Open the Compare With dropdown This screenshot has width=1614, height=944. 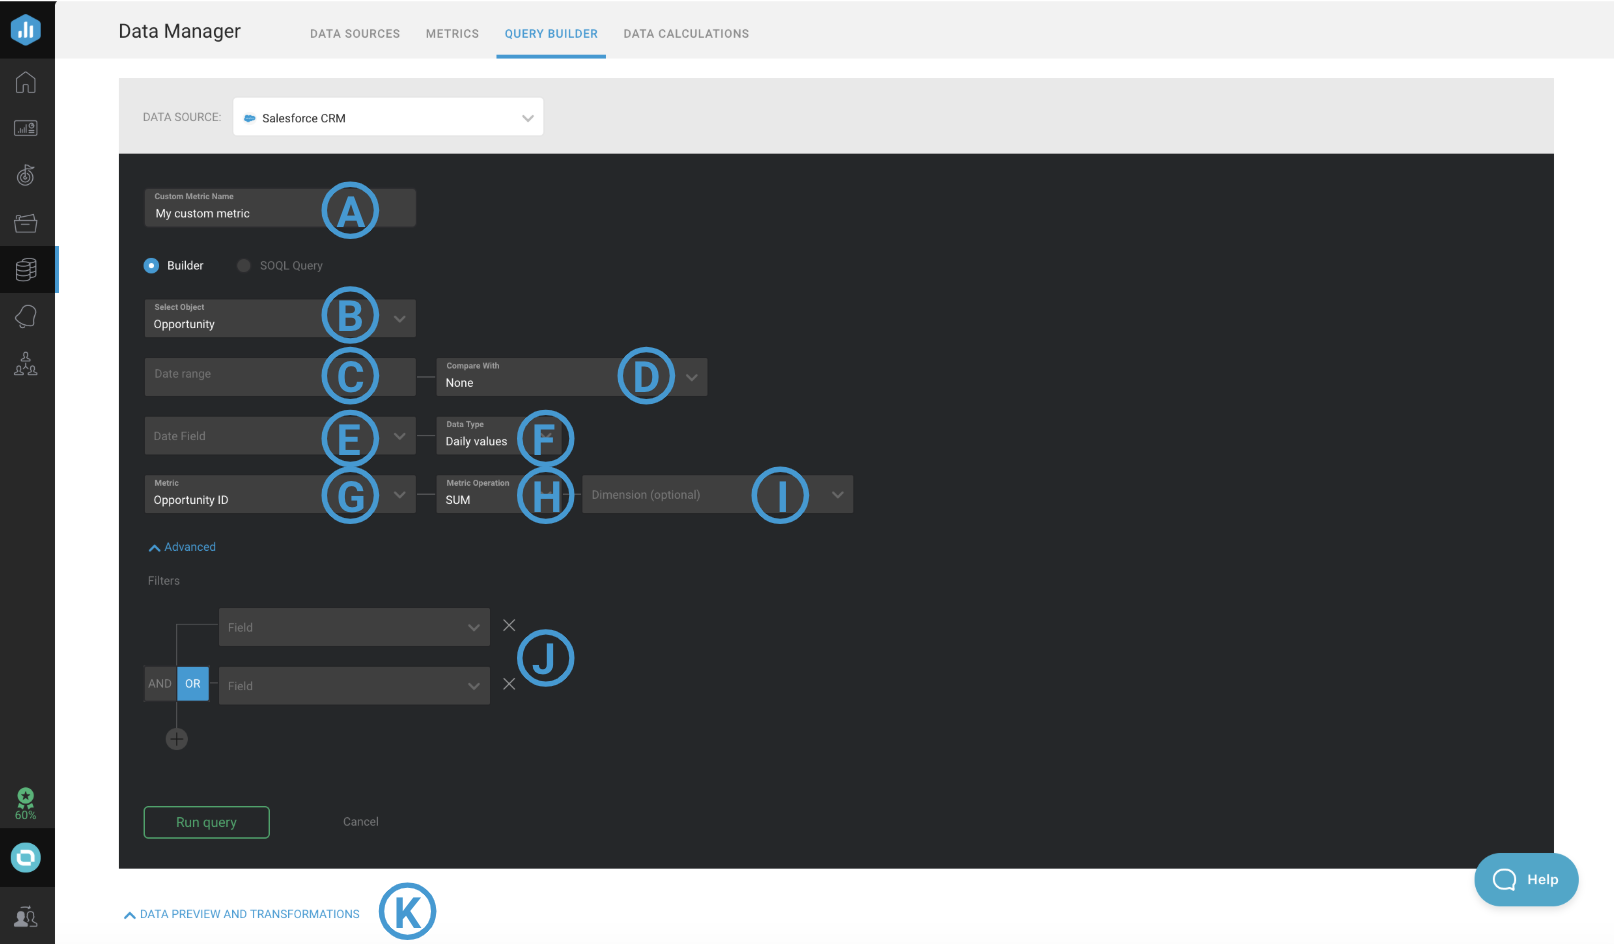(572, 376)
